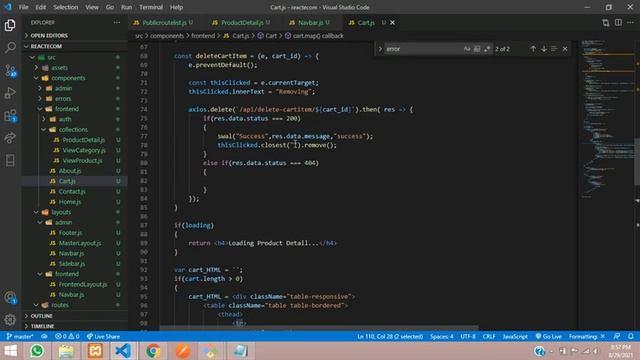
Task: Switch to the Publicroutelist.js tab
Action: 163,22
